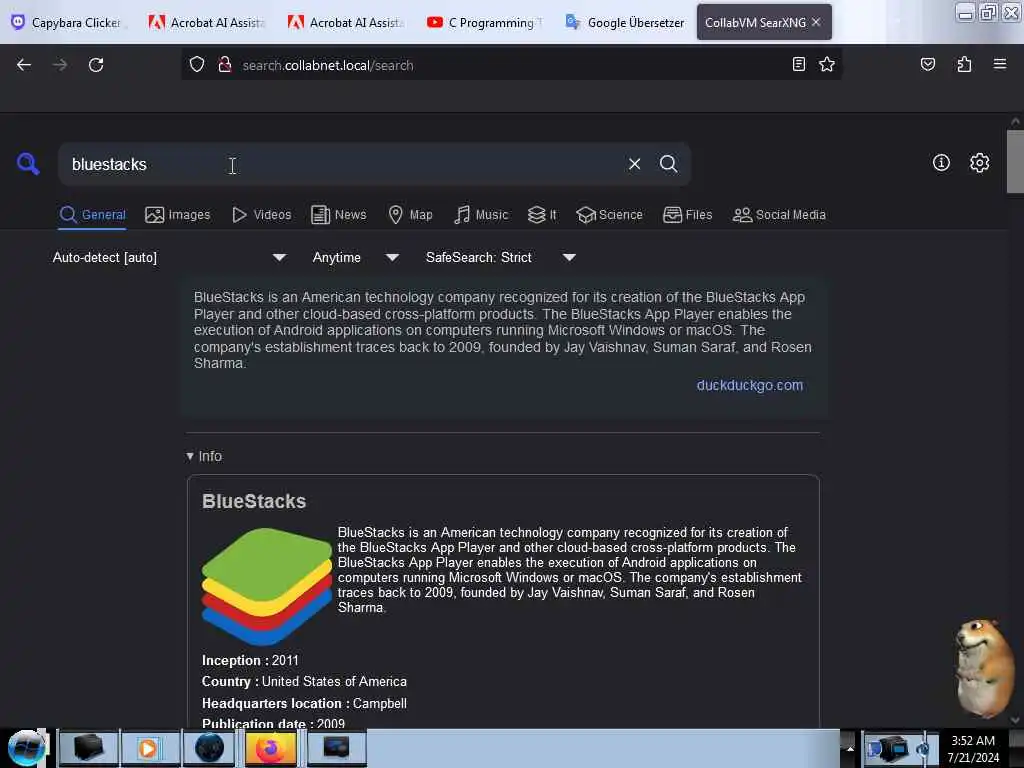The image size is (1024, 768).
Task: Switch to the Images category
Action: pyautogui.click(x=178, y=215)
